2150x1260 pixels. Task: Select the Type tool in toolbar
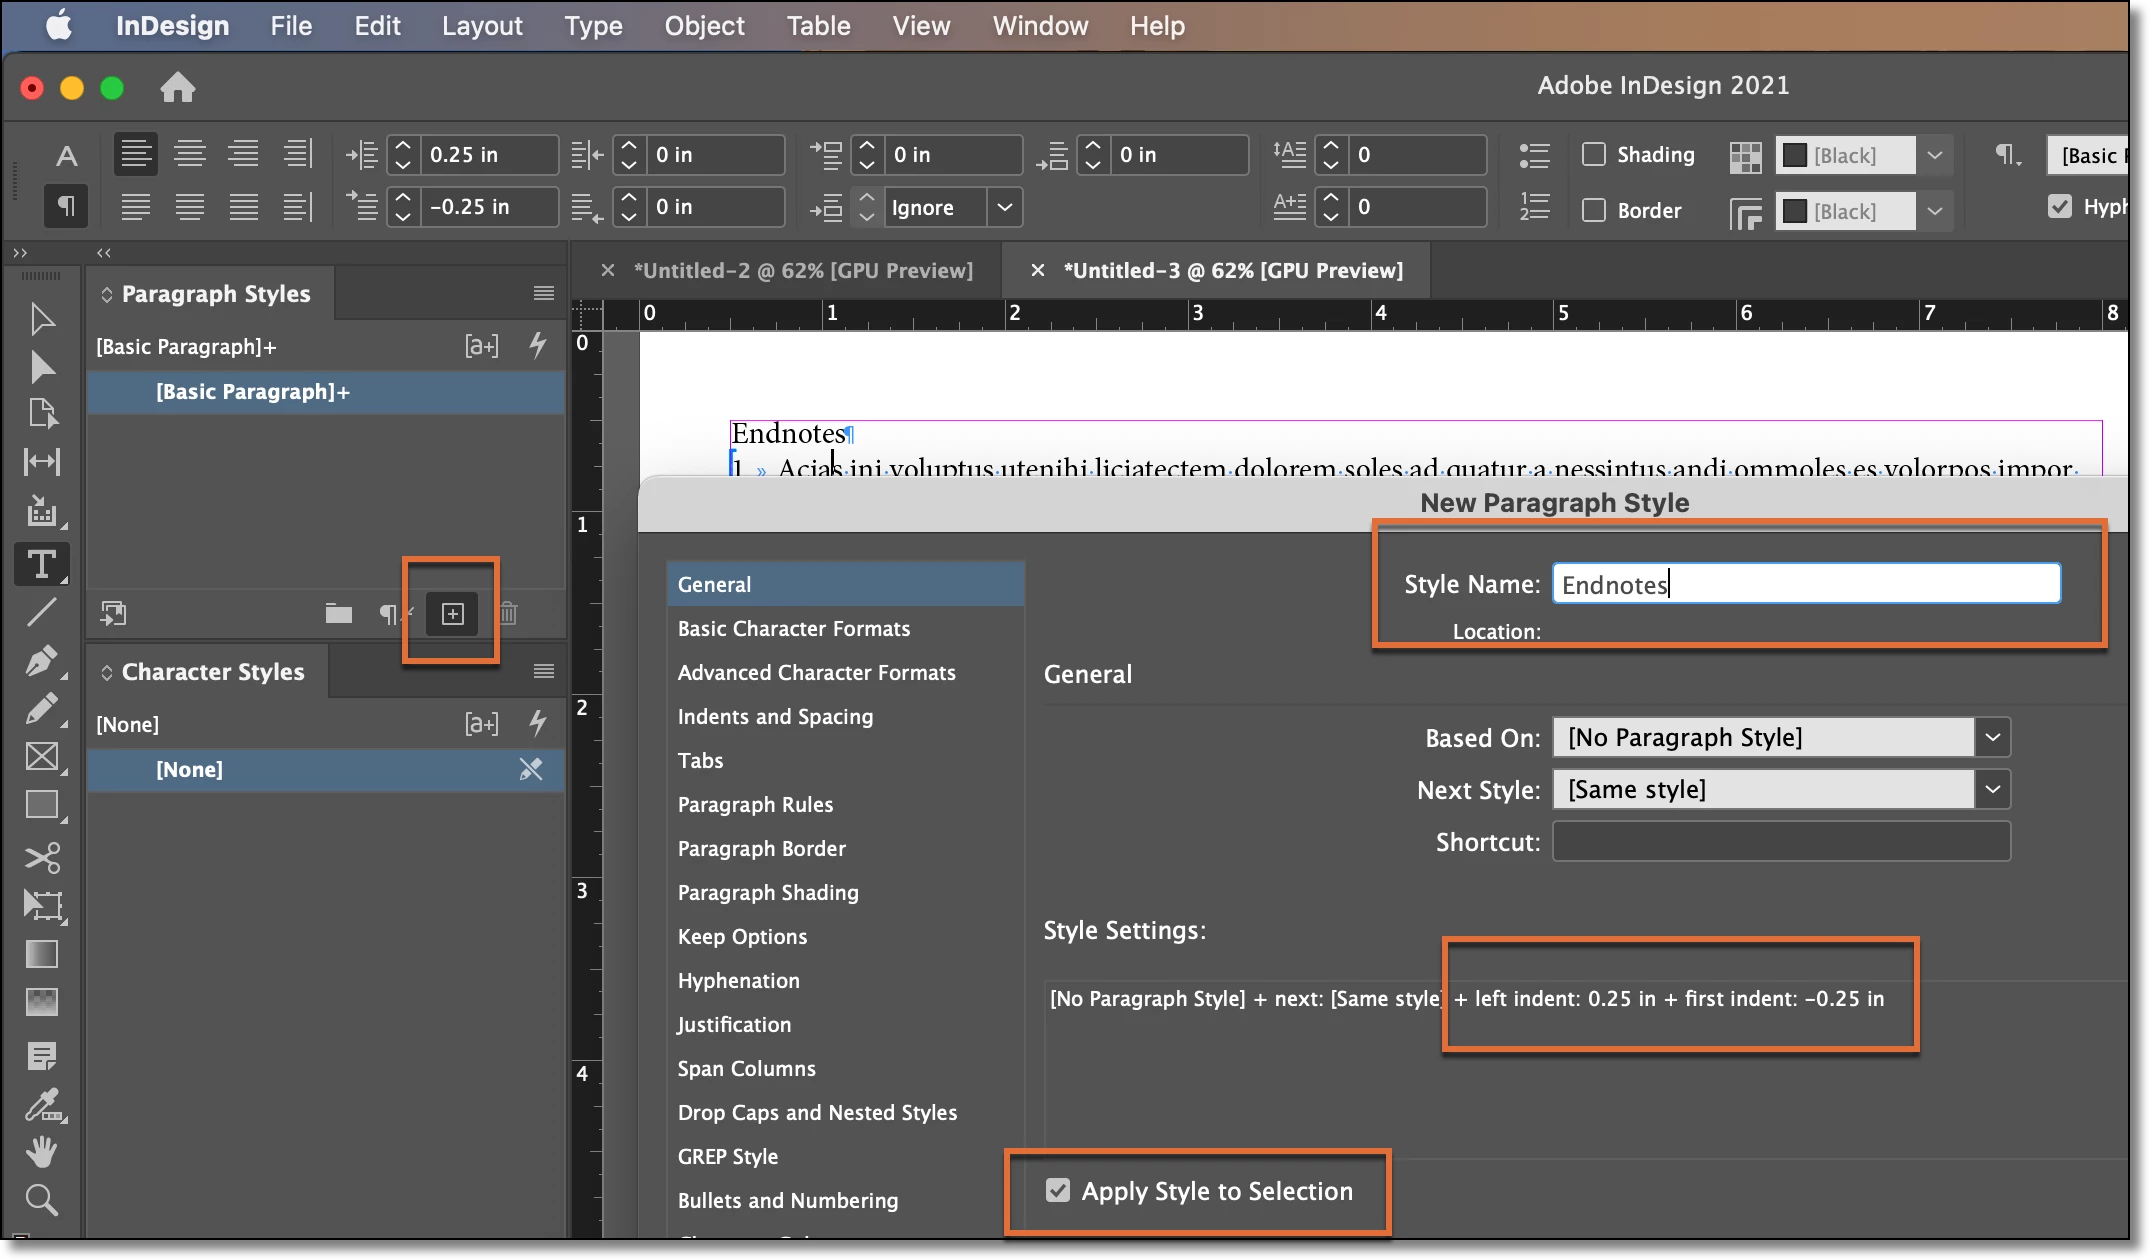[41, 565]
